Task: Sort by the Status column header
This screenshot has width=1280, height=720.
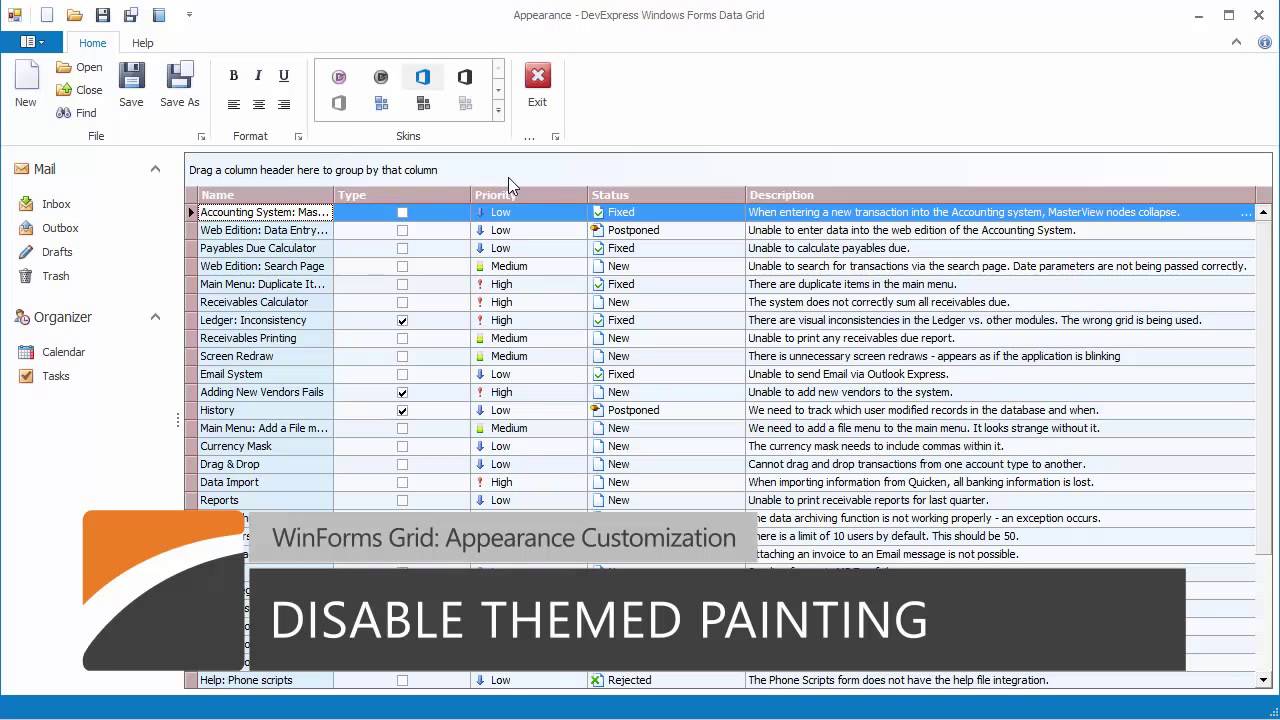Action: coord(666,195)
